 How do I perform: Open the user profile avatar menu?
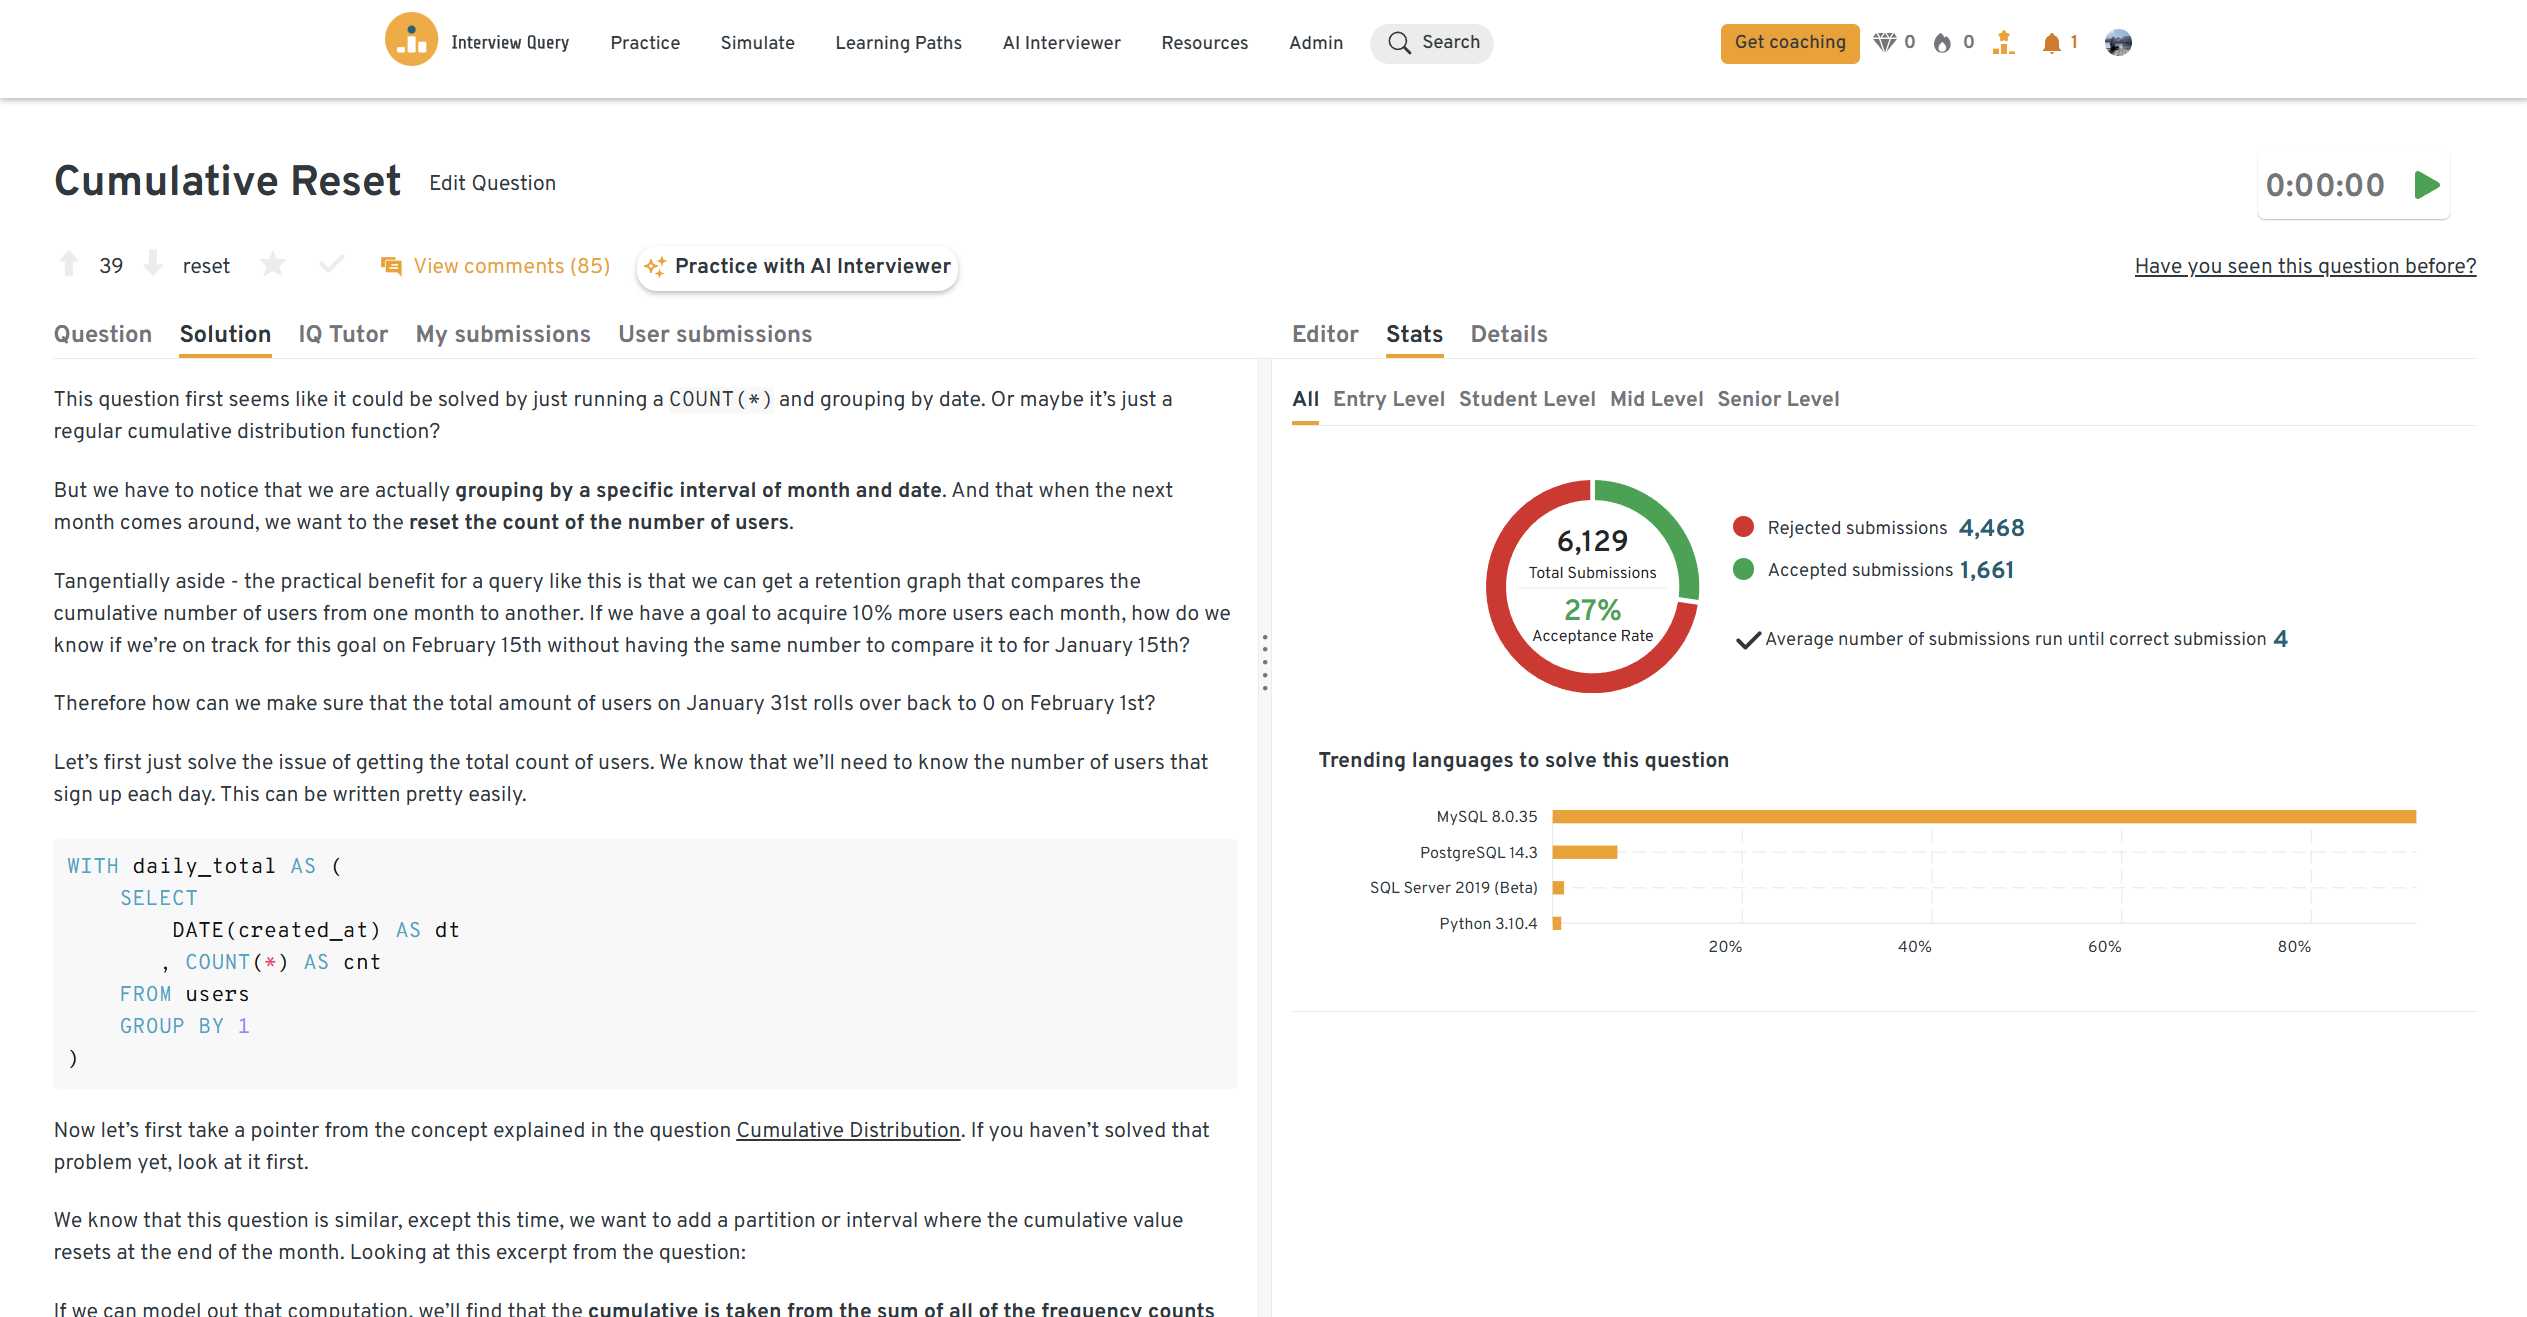(x=2118, y=43)
